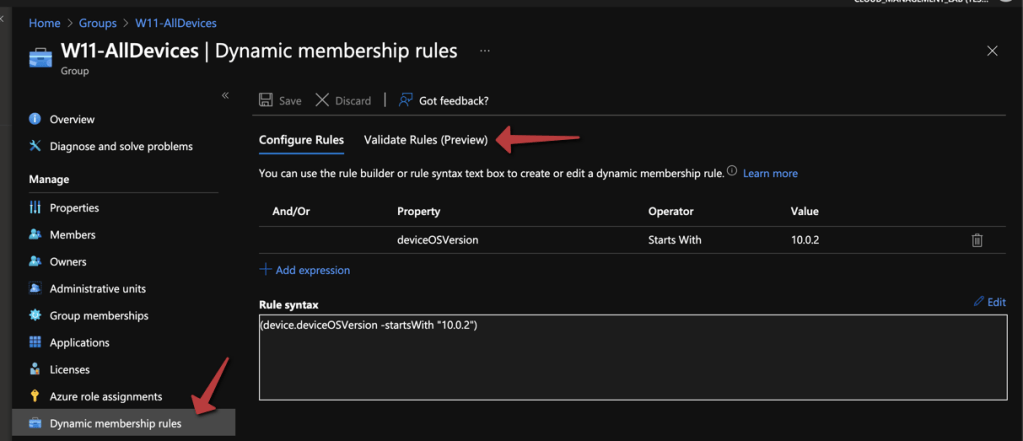The height and width of the screenshot is (441, 1023).
Task: Collapse the left navigation pane
Action: 225,95
